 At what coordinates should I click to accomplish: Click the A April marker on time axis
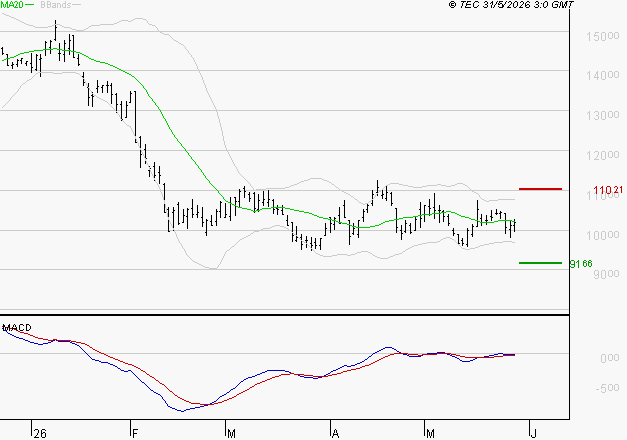[335, 433]
